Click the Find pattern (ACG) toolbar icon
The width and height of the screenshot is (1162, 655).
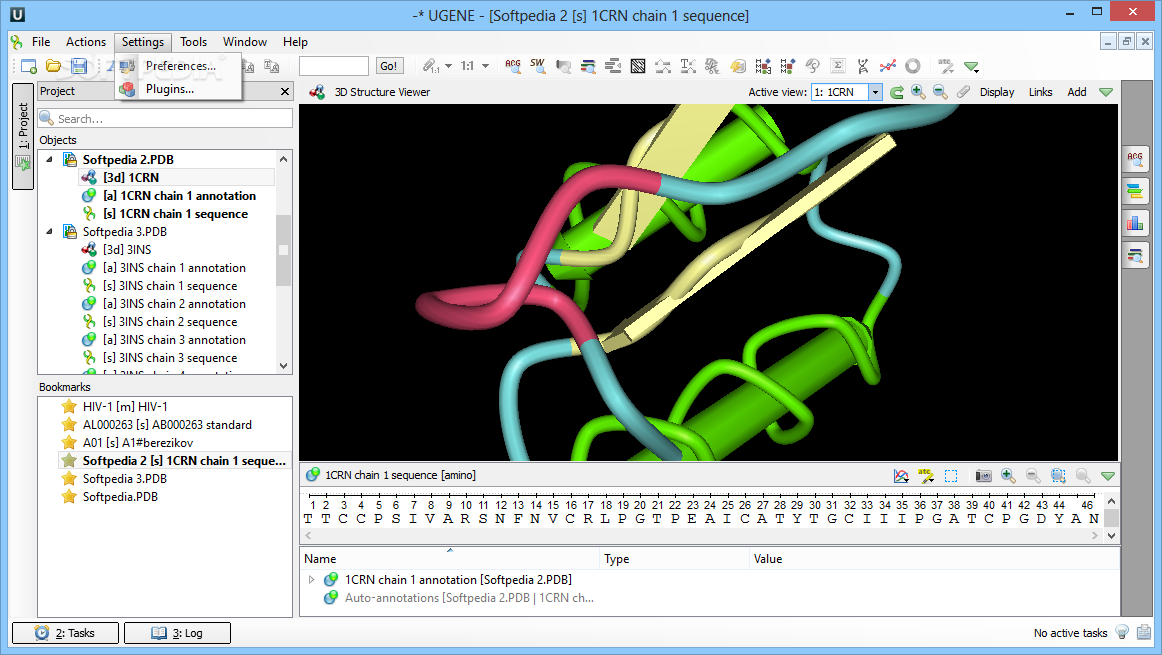point(513,66)
